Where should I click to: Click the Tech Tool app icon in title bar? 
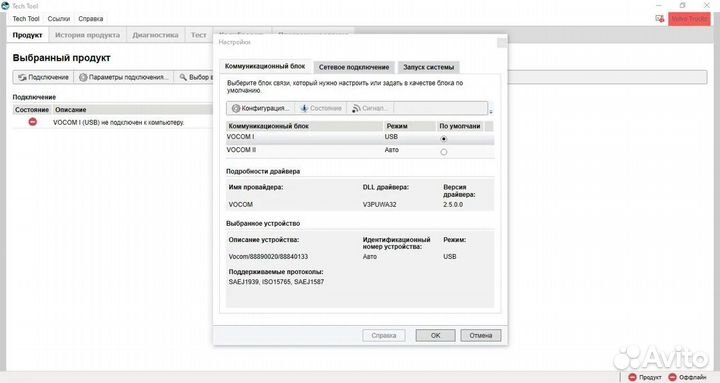[5, 6]
